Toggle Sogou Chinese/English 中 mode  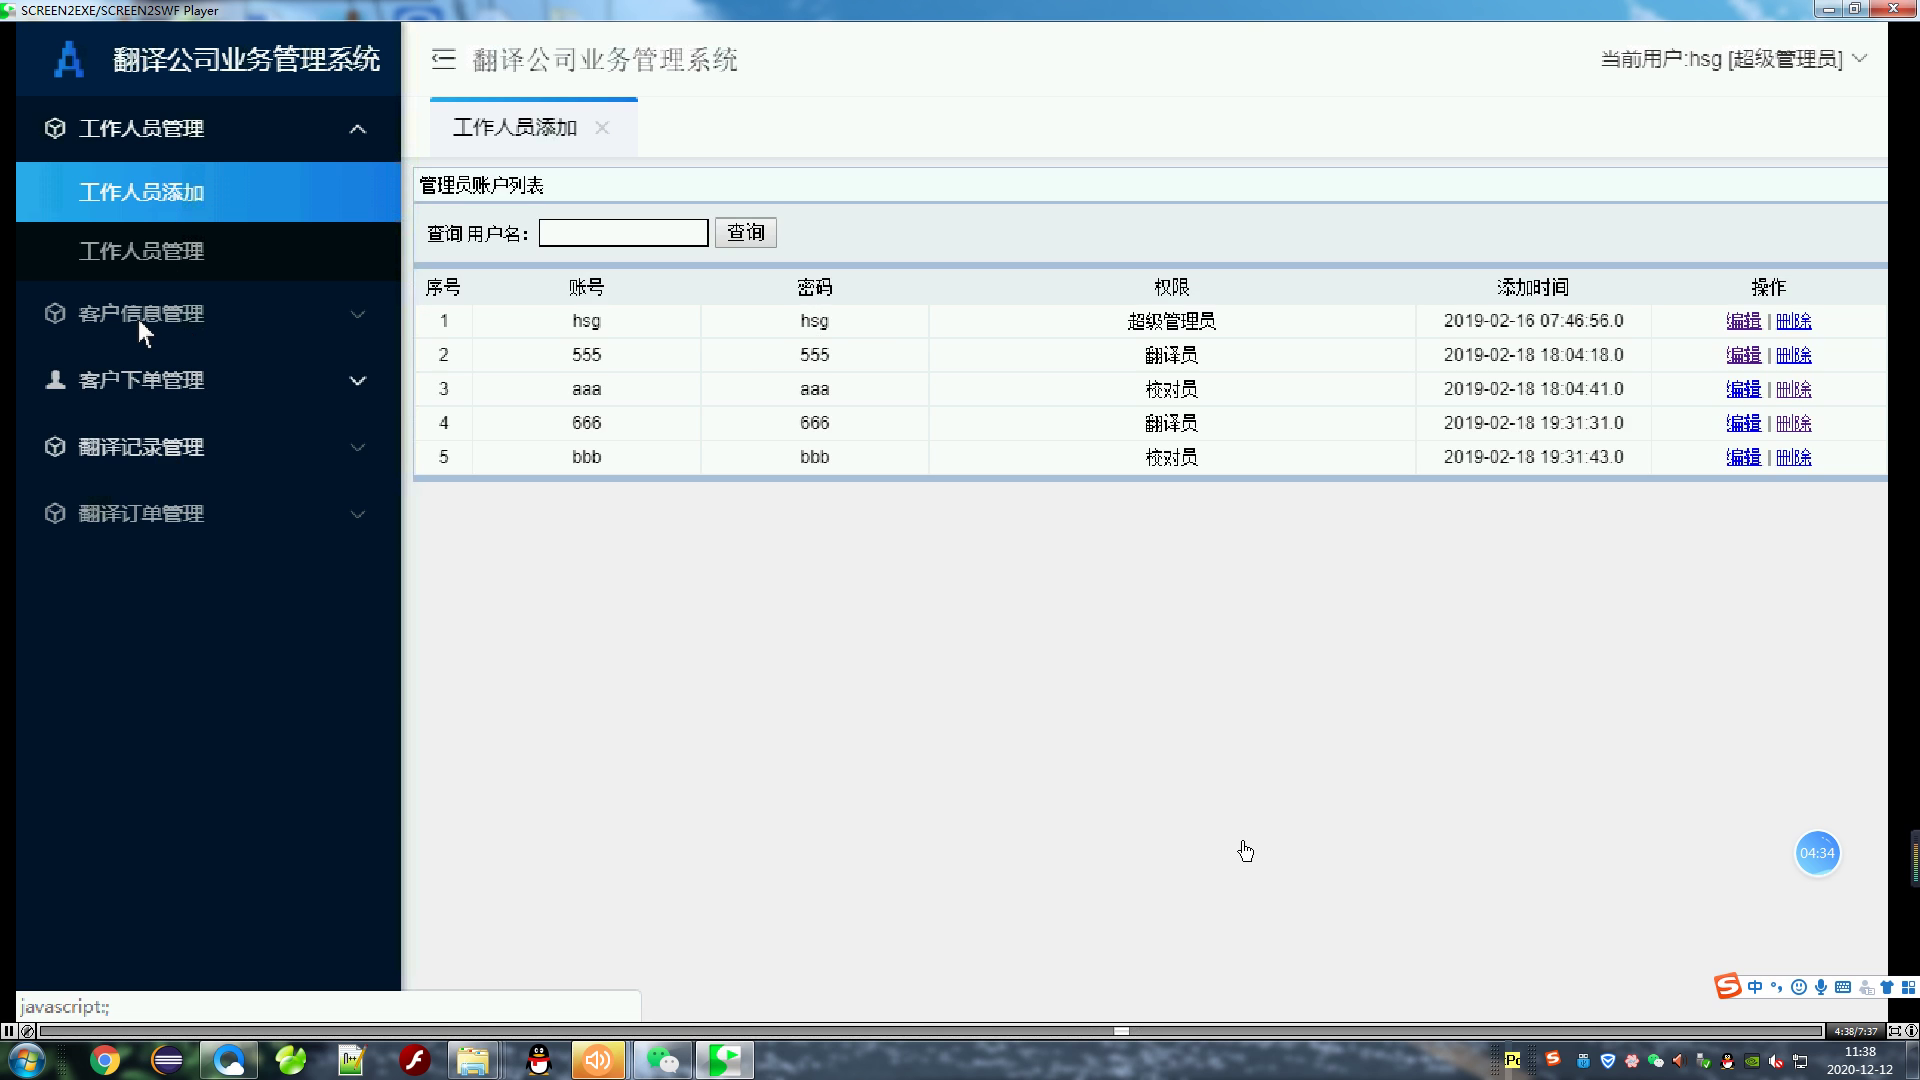[x=1755, y=987]
